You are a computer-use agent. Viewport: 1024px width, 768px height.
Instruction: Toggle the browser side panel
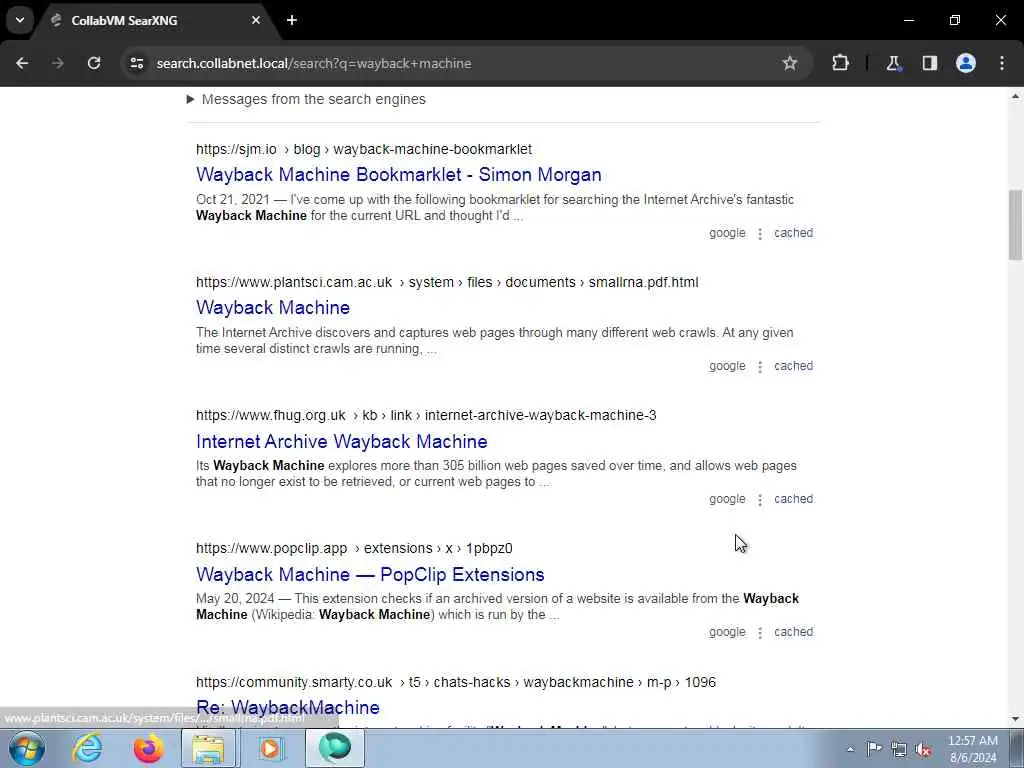tap(930, 63)
